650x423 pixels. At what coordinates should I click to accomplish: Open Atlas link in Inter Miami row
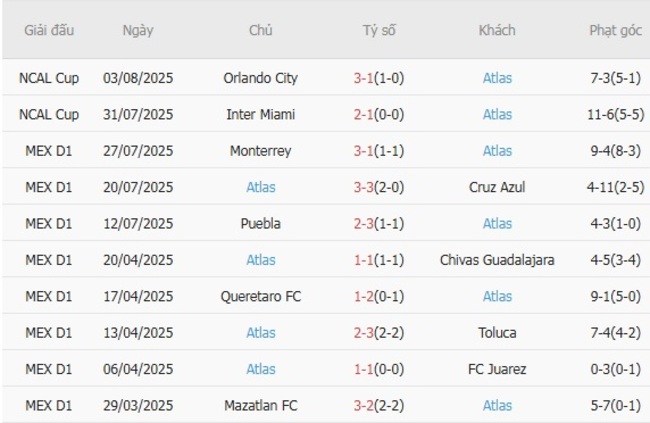tap(497, 114)
